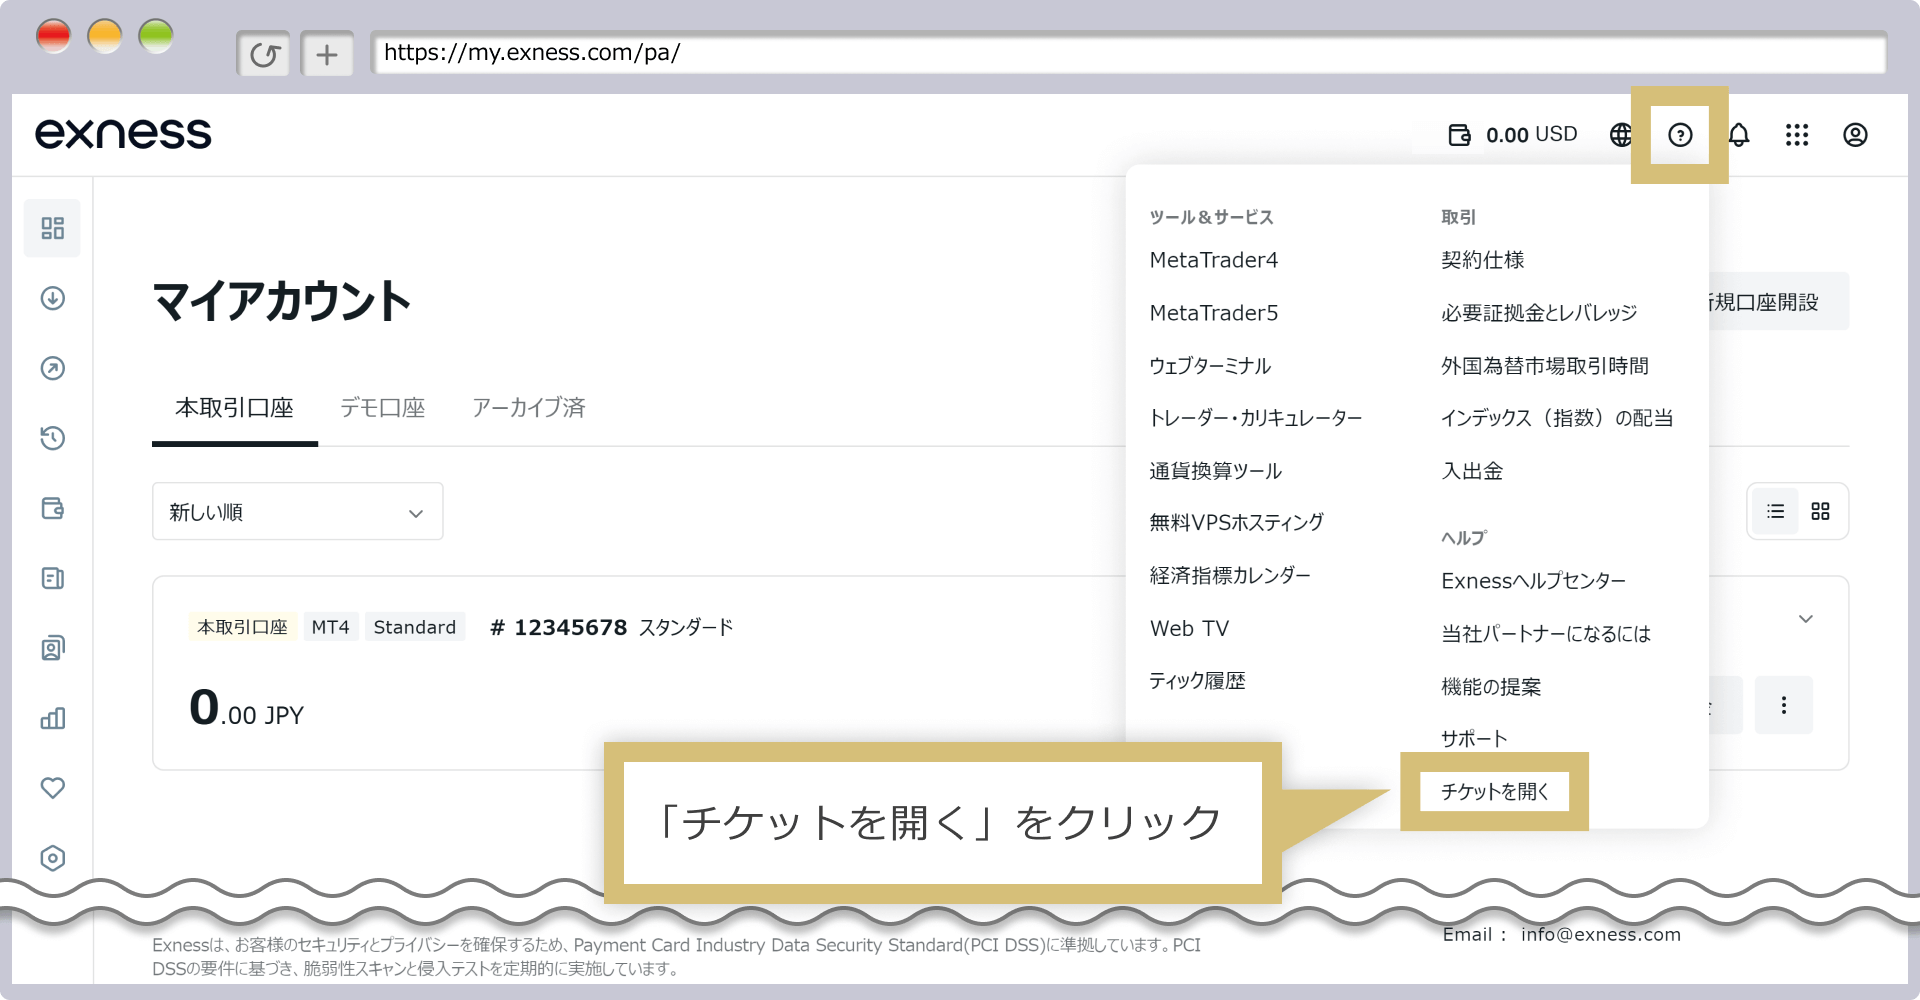
Task: Open 必要証拠金とレバレッジ menu item
Action: [x=1539, y=313]
